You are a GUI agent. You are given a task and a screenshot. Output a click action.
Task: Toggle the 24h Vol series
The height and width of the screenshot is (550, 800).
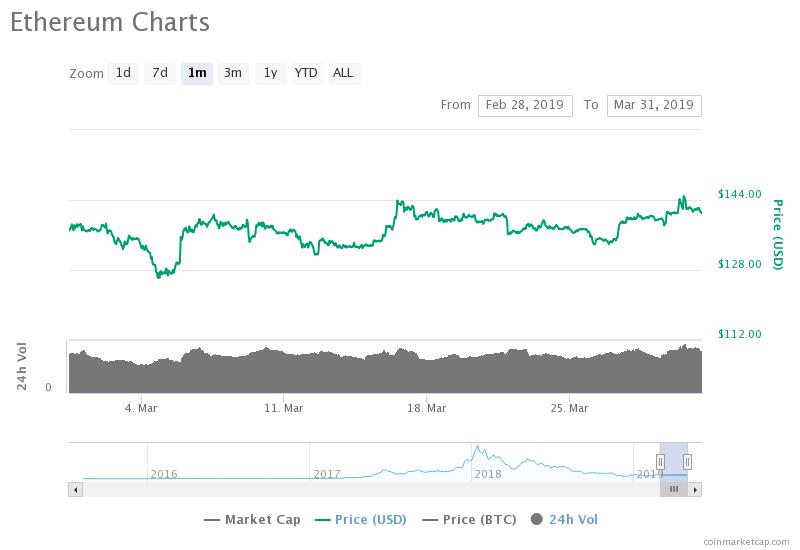tap(566, 519)
